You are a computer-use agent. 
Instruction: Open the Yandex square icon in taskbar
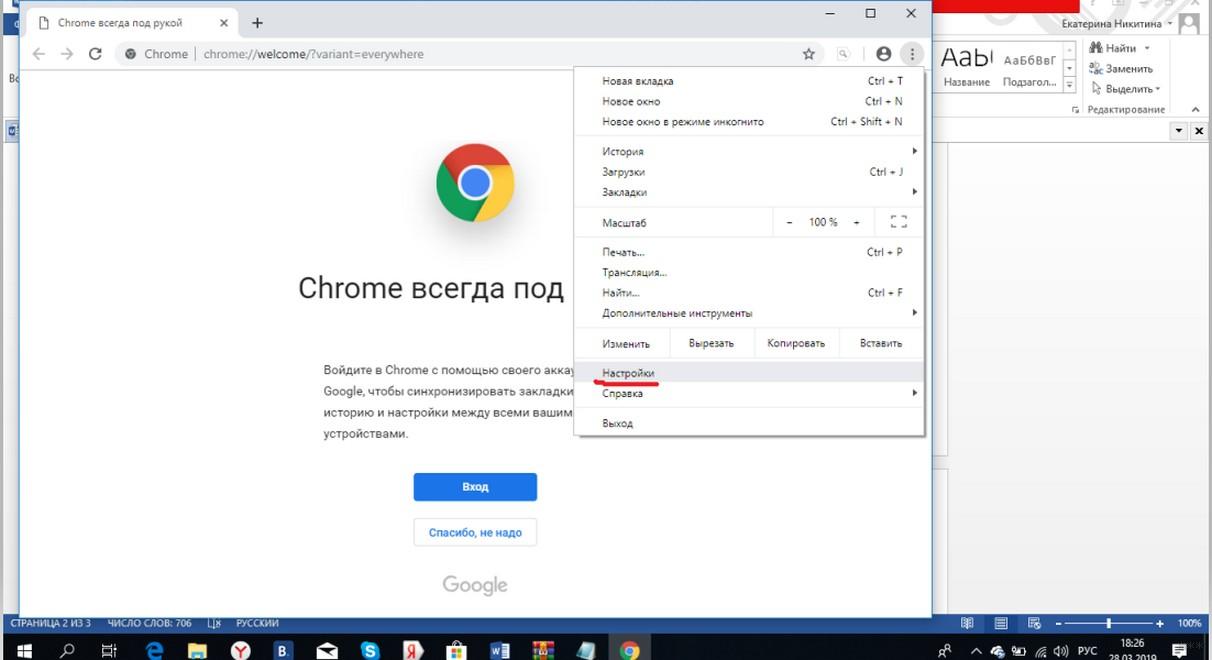pos(414,650)
